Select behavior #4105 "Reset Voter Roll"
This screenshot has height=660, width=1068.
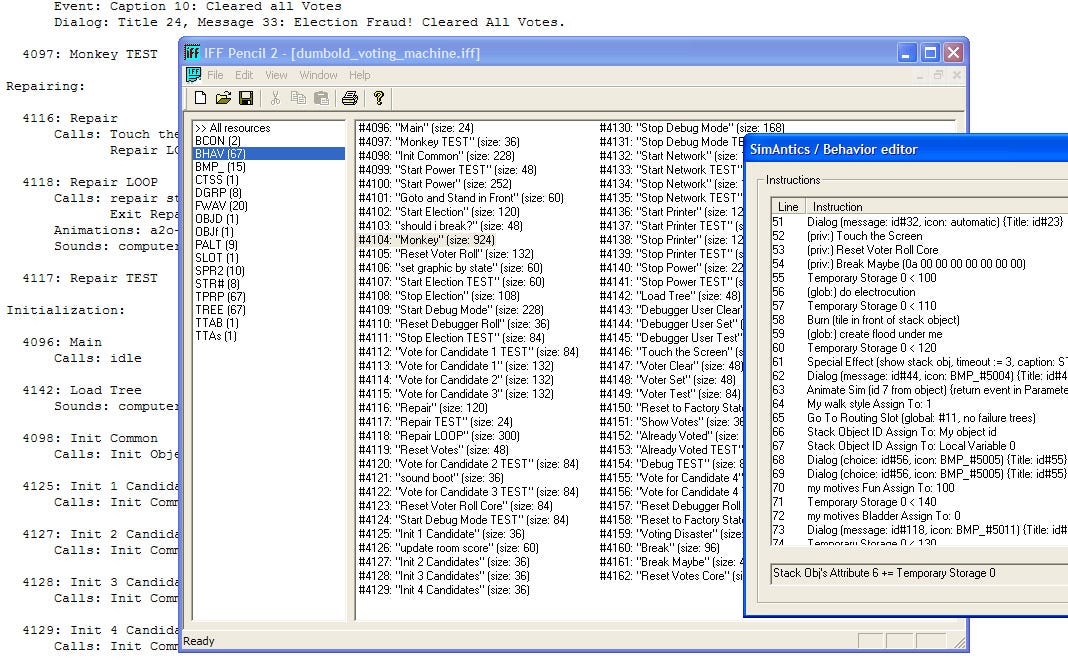pos(446,253)
